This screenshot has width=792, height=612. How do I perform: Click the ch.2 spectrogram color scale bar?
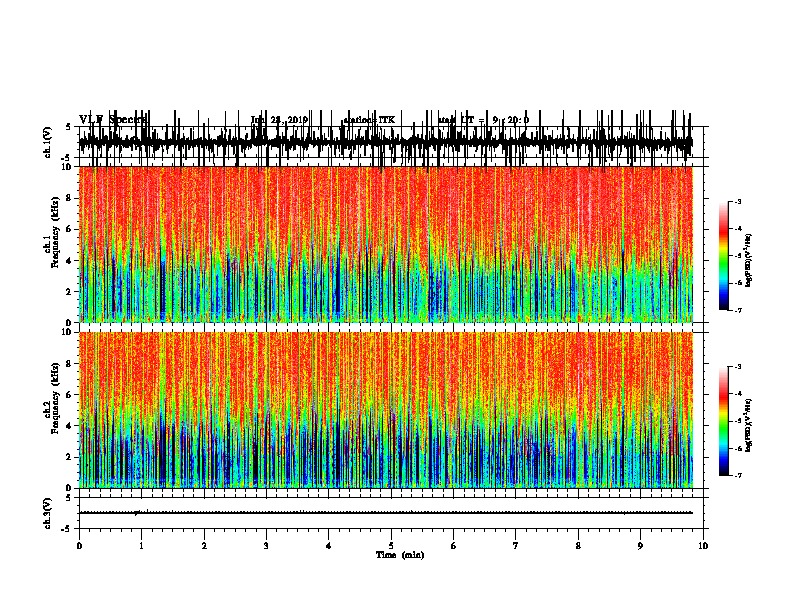tap(723, 421)
